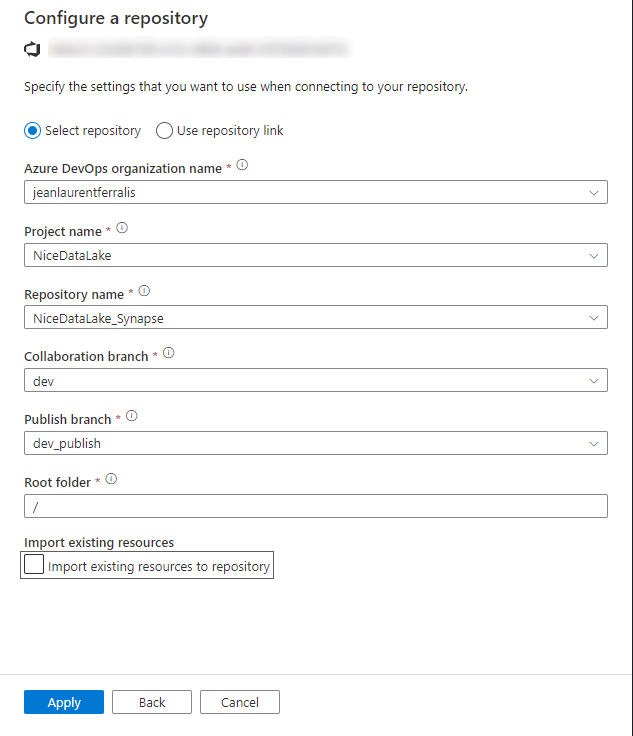
Task: Click info icon next to Root folder
Action: coord(111,479)
